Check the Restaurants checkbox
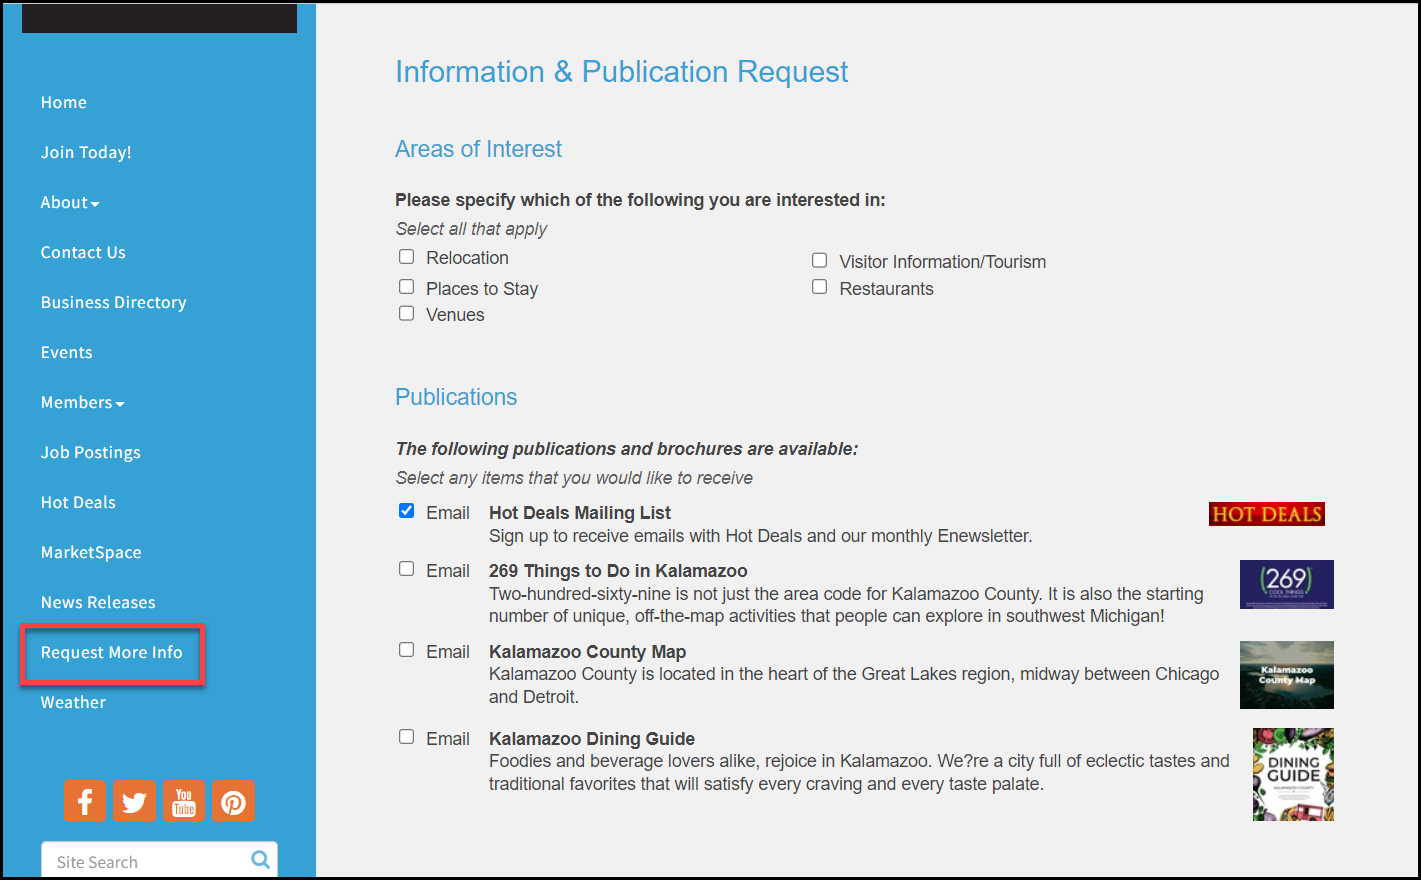 [820, 287]
